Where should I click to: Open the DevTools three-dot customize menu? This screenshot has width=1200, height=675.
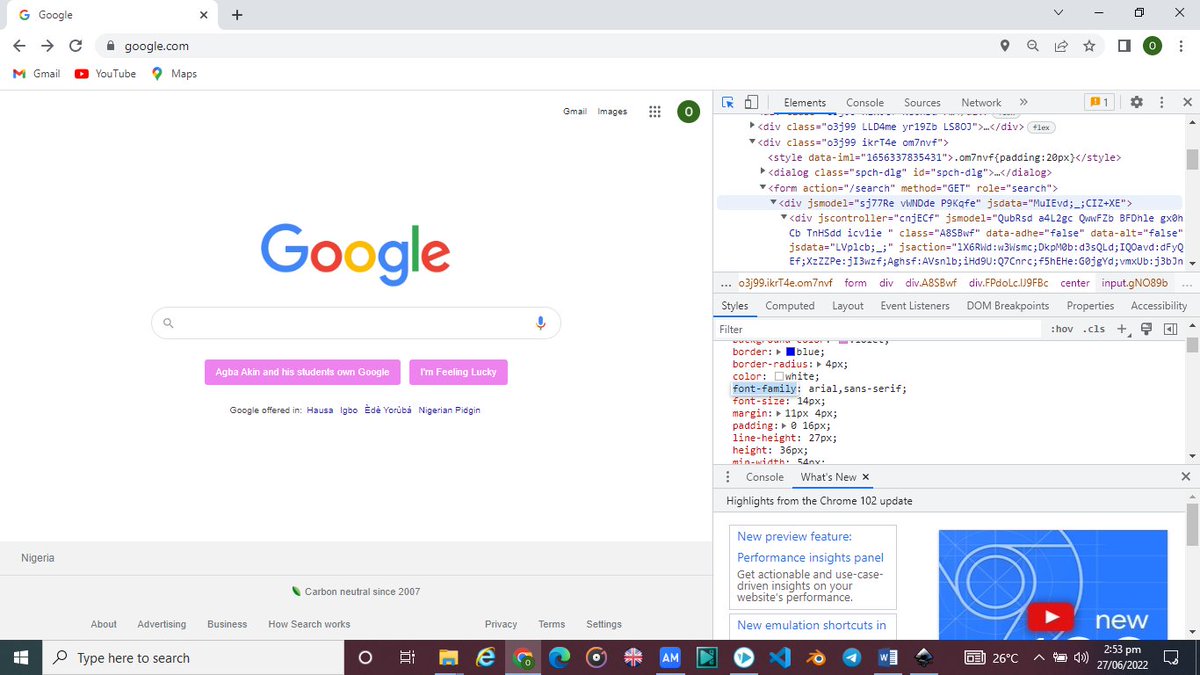point(1161,102)
